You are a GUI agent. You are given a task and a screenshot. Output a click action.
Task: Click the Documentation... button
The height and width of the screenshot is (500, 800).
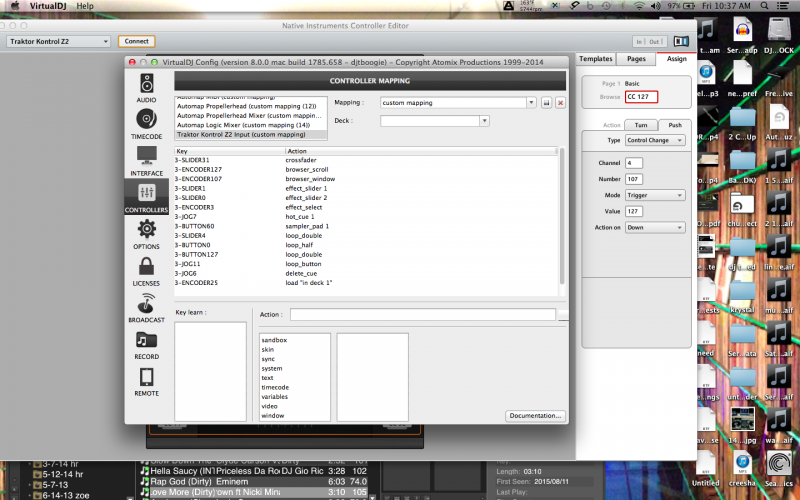[535, 416]
